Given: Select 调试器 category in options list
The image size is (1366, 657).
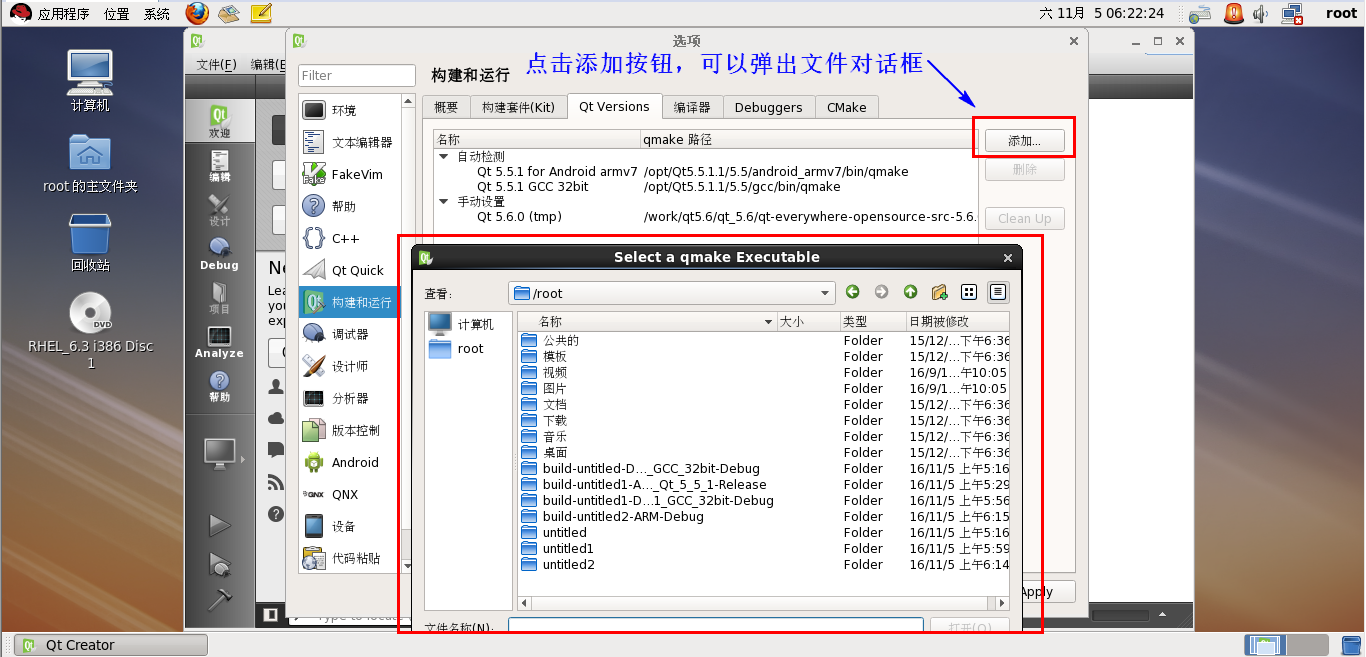Looking at the screenshot, I should [x=349, y=334].
